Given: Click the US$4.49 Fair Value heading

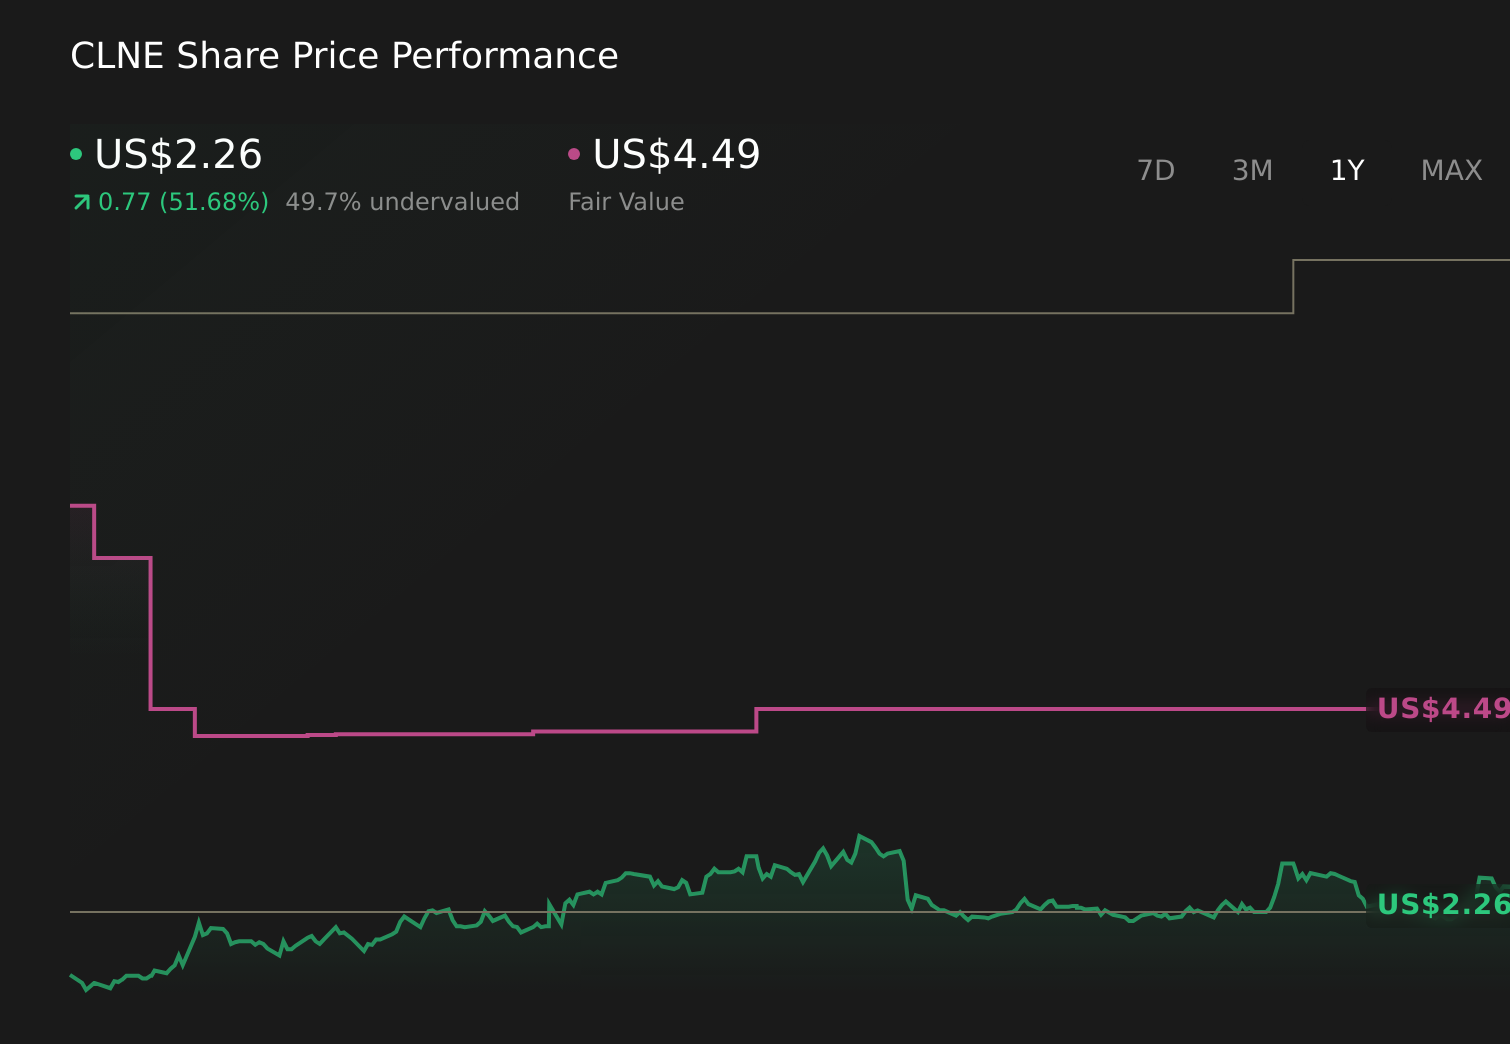Looking at the screenshot, I should [675, 154].
